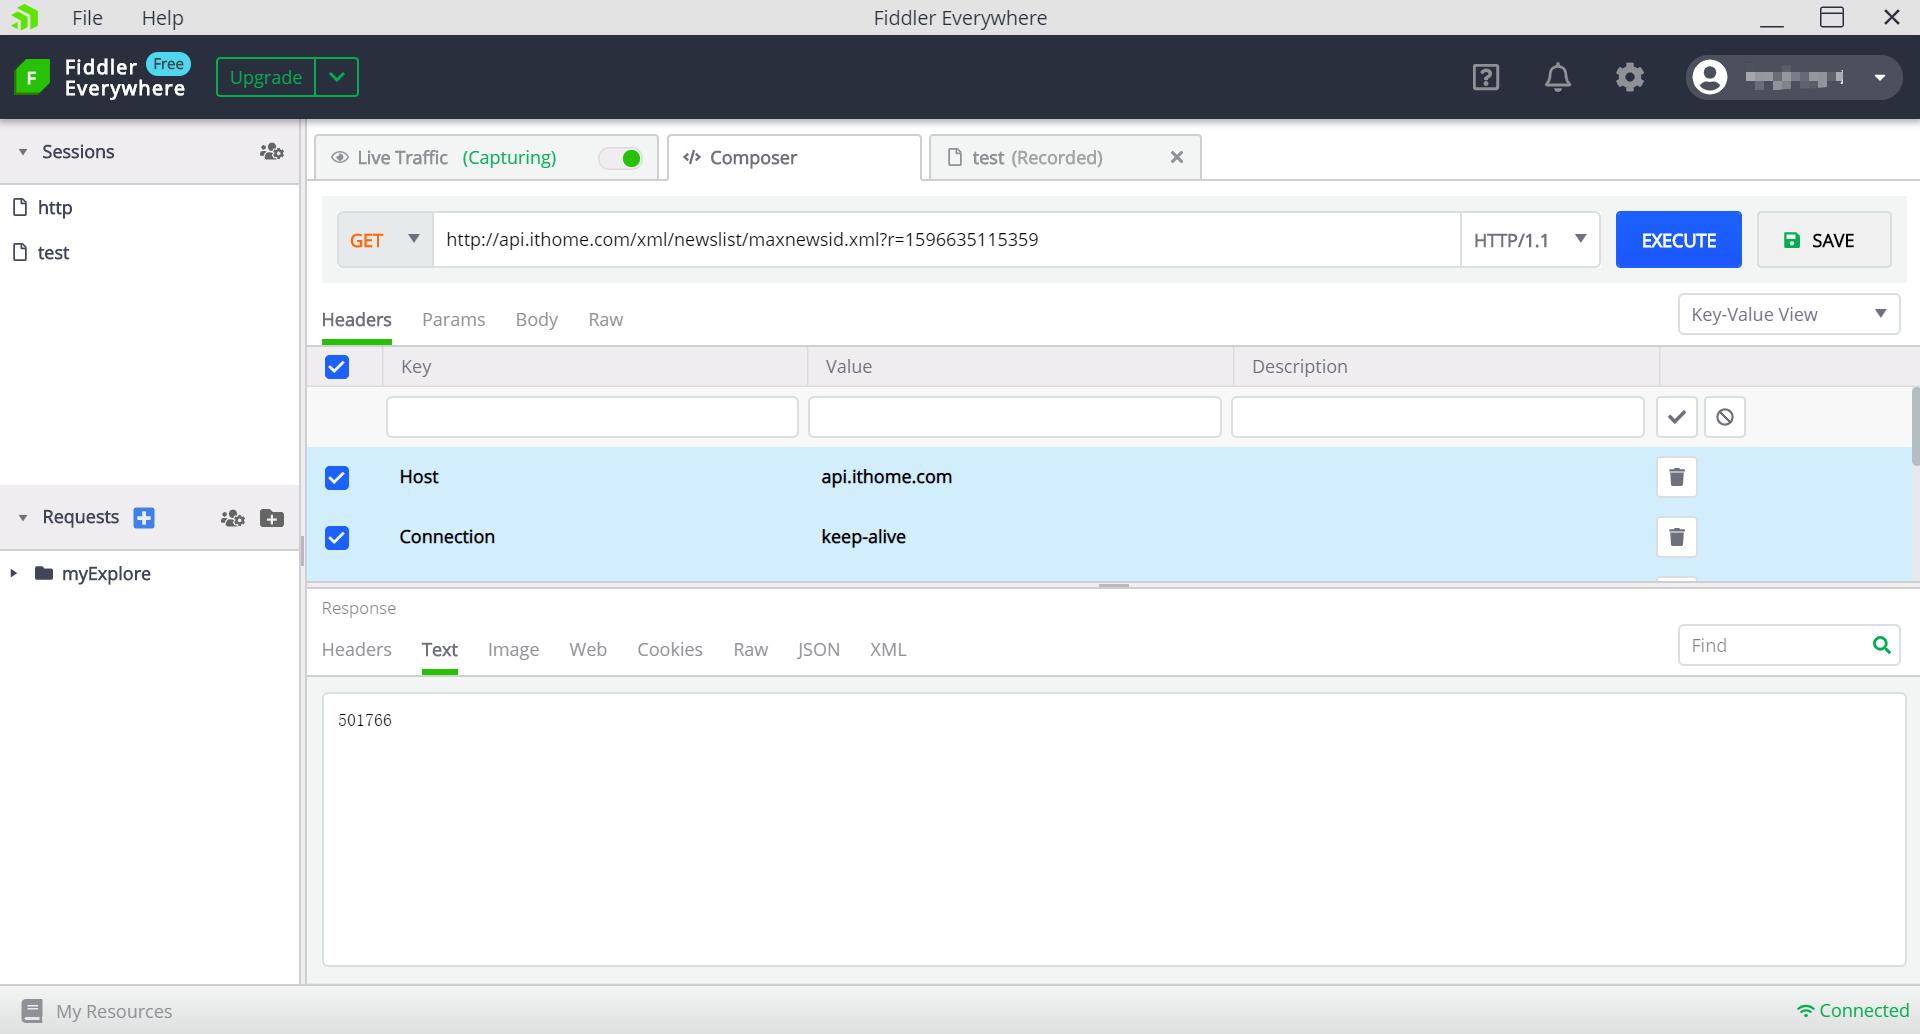Open the JSON response tab
Screen dimensions: 1920x1034
818,650
